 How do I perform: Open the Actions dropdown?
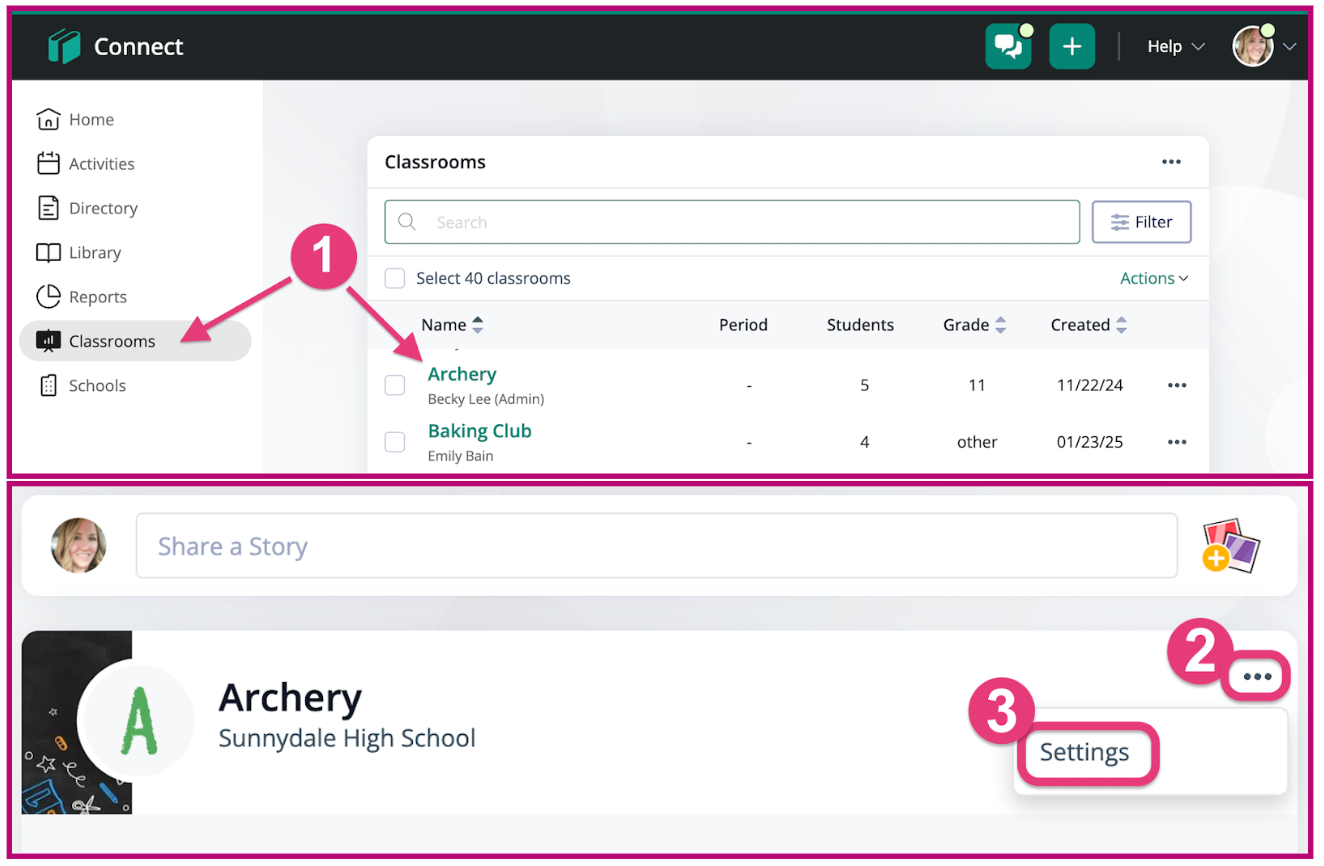pyautogui.click(x=1154, y=278)
